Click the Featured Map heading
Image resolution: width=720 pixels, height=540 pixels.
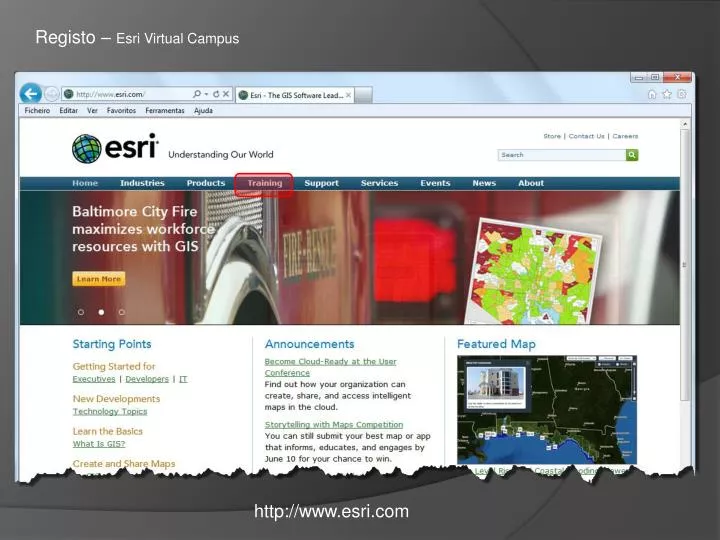point(496,344)
